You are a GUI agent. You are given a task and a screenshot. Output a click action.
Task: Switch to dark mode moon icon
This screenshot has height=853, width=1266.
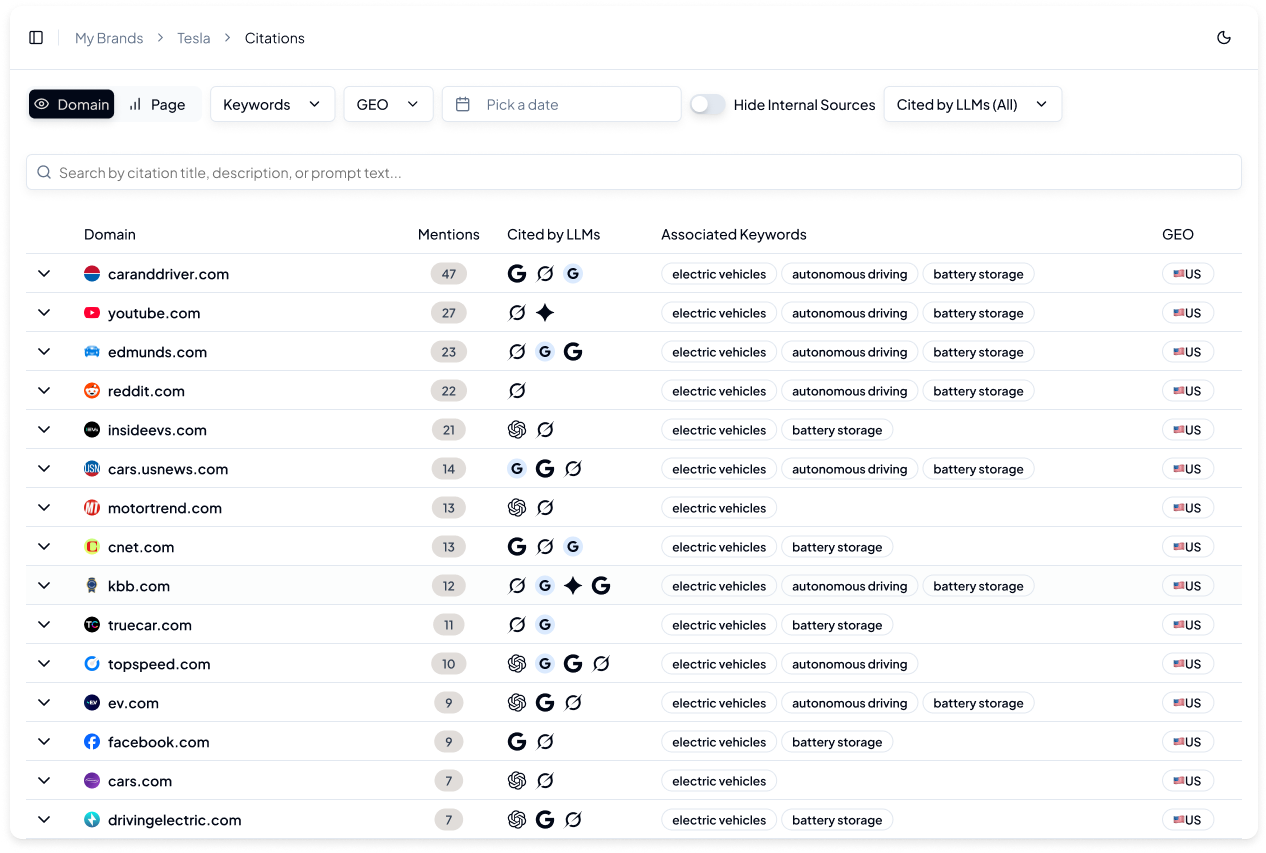coord(1224,38)
